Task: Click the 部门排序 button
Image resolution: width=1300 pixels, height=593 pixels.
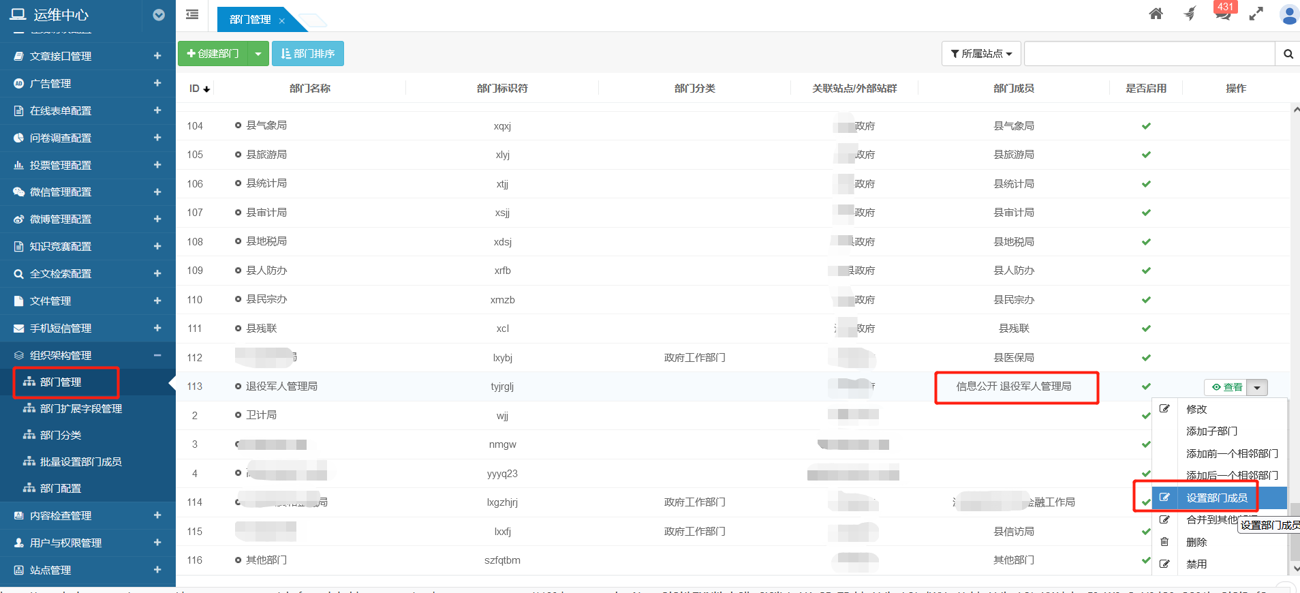Action: click(x=308, y=54)
